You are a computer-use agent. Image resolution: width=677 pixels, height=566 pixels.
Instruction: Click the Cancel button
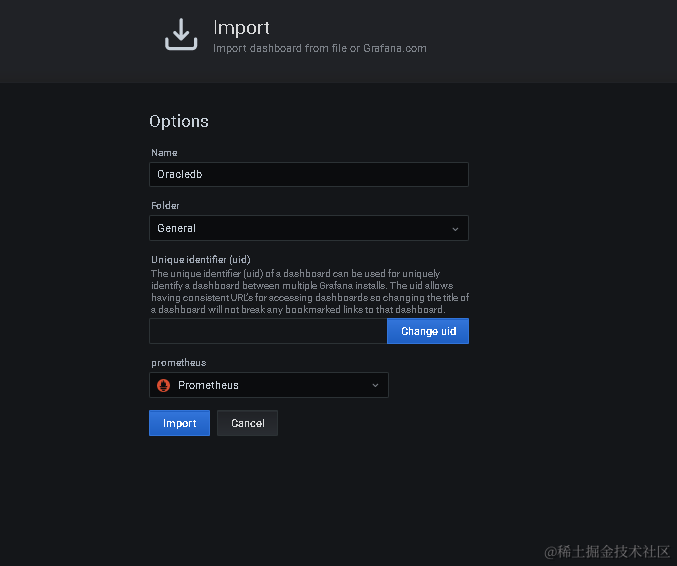pyautogui.click(x=247, y=423)
